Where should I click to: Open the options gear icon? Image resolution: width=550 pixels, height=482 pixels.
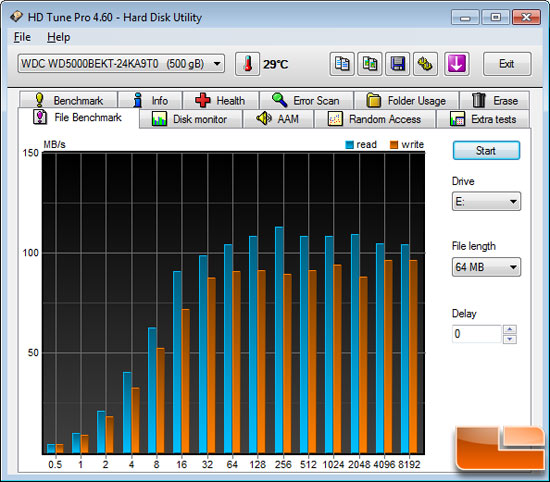[425, 64]
